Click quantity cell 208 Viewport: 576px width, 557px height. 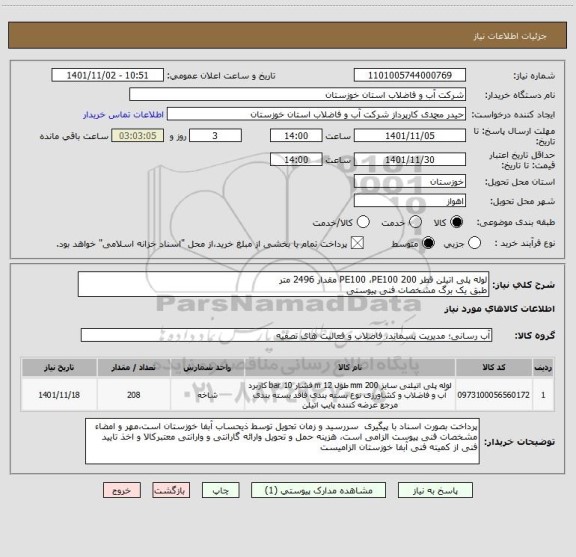pos(134,395)
